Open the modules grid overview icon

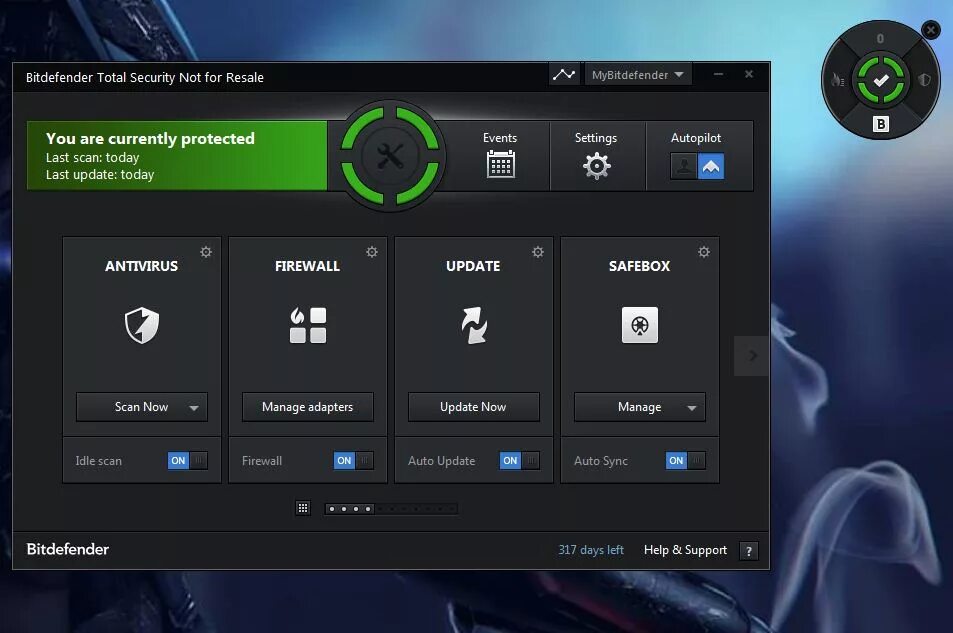[x=303, y=508]
